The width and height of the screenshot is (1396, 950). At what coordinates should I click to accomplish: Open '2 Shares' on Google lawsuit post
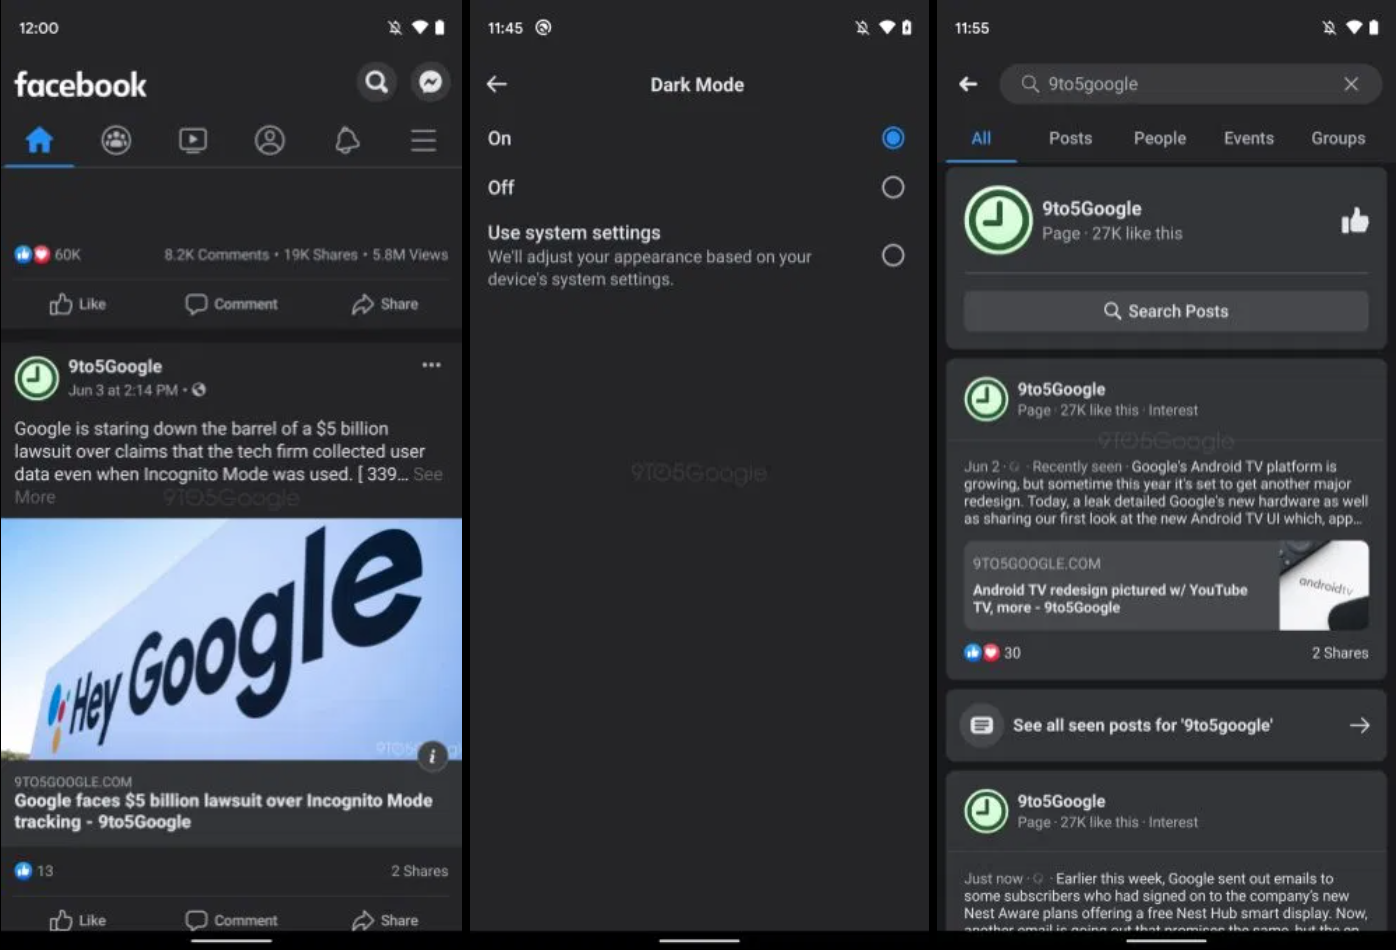click(419, 871)
